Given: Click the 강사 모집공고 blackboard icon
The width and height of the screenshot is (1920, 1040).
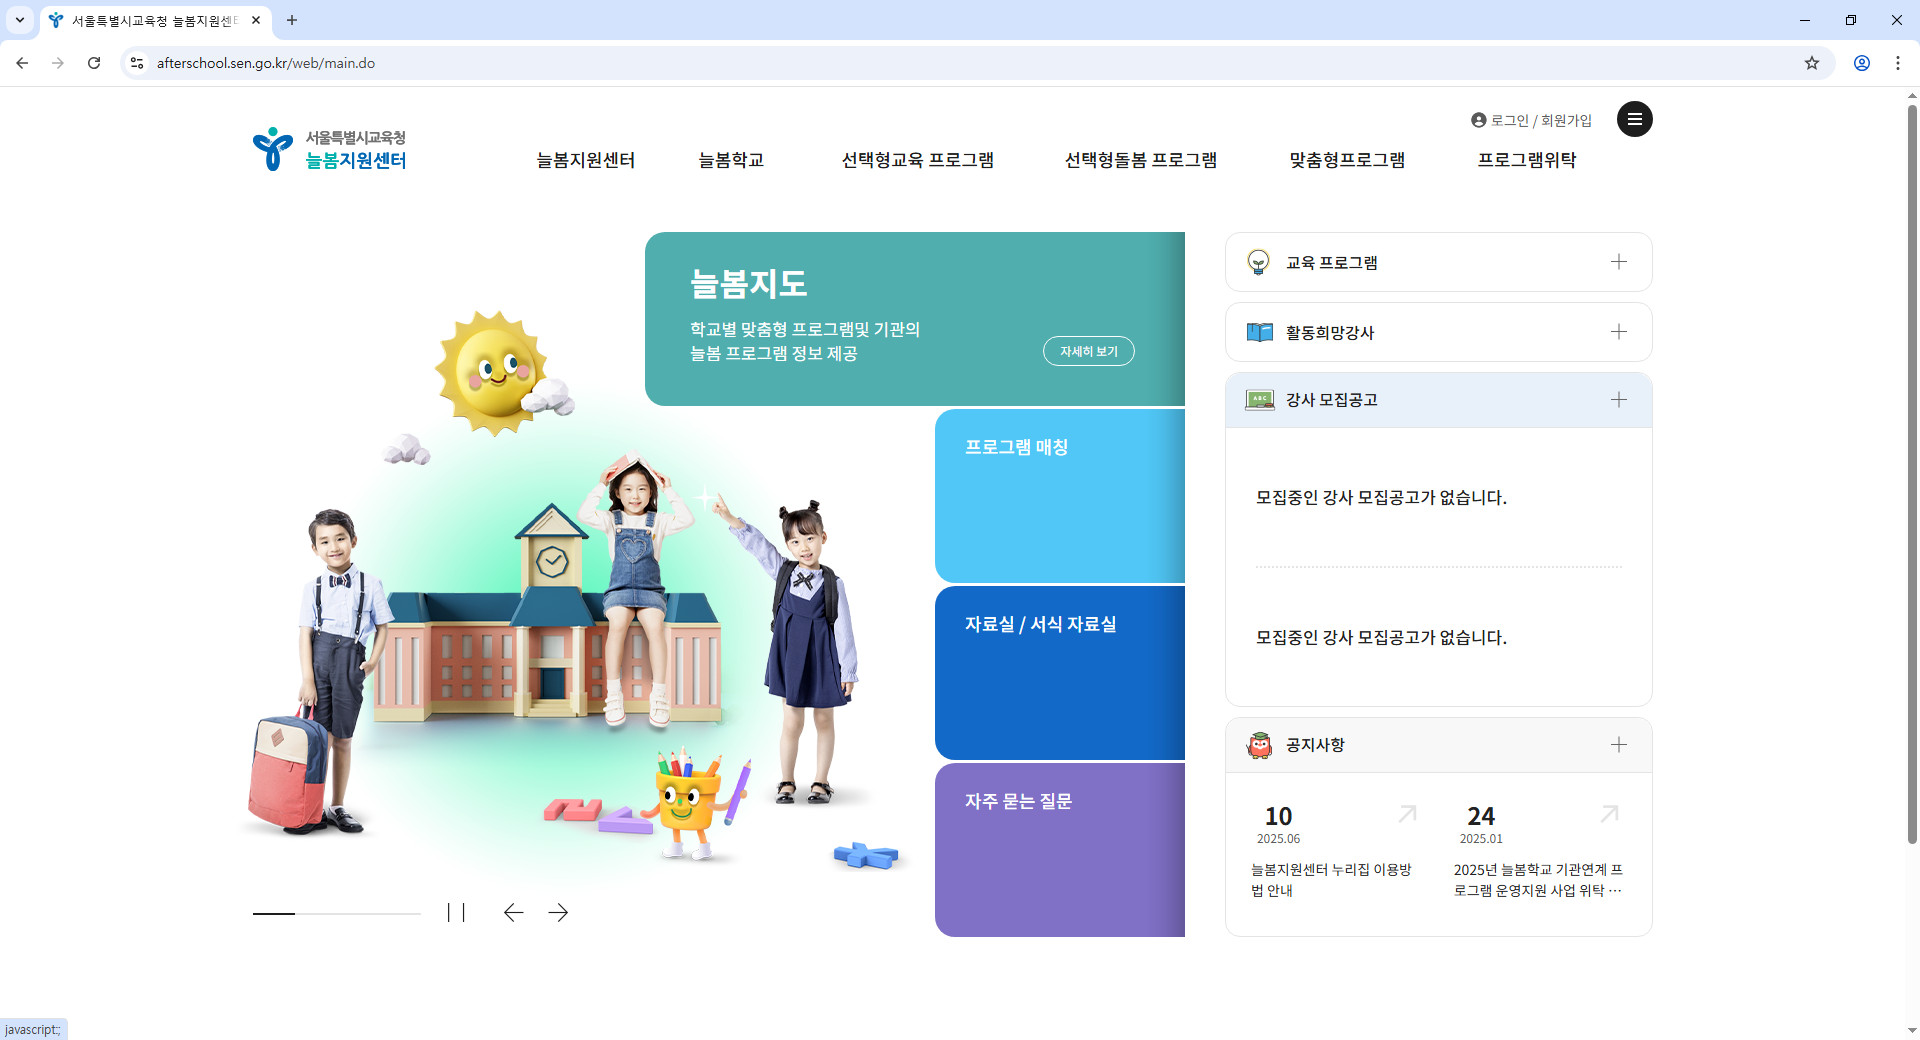Looking at the screenshot, I should pos(1260,399).
